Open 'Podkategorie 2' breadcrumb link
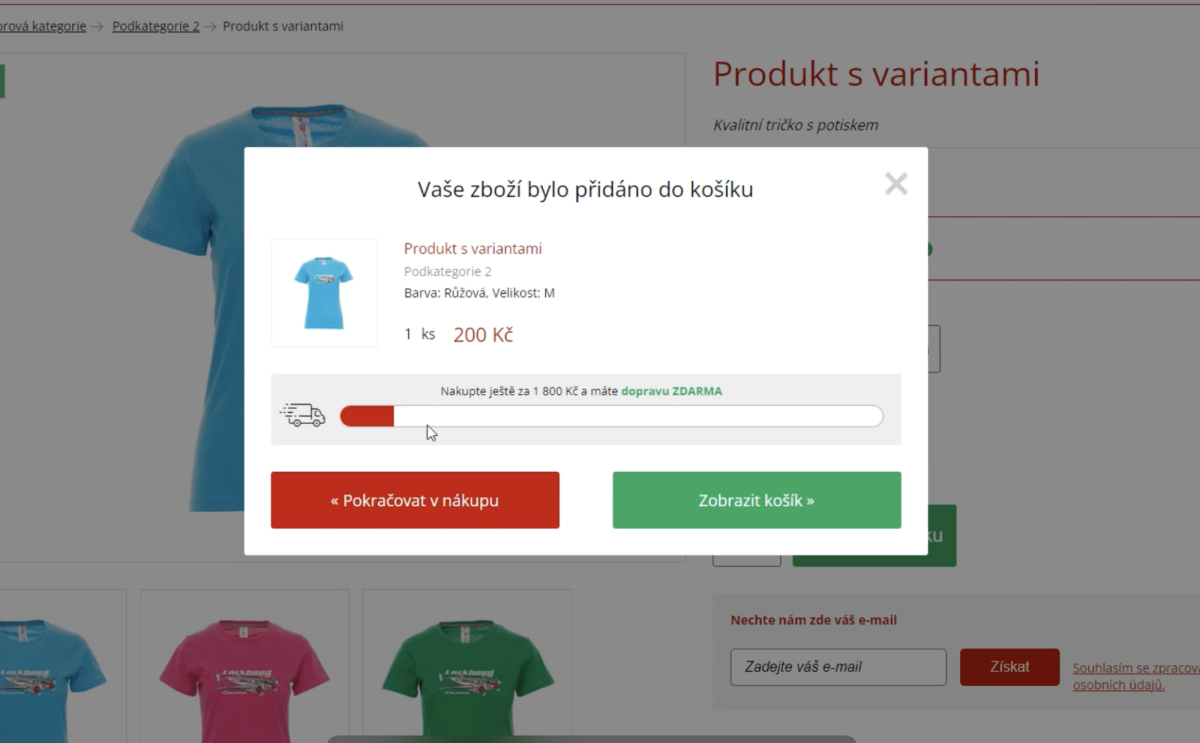This screenshot has width=1200, height=743. (x=156, y=26)
